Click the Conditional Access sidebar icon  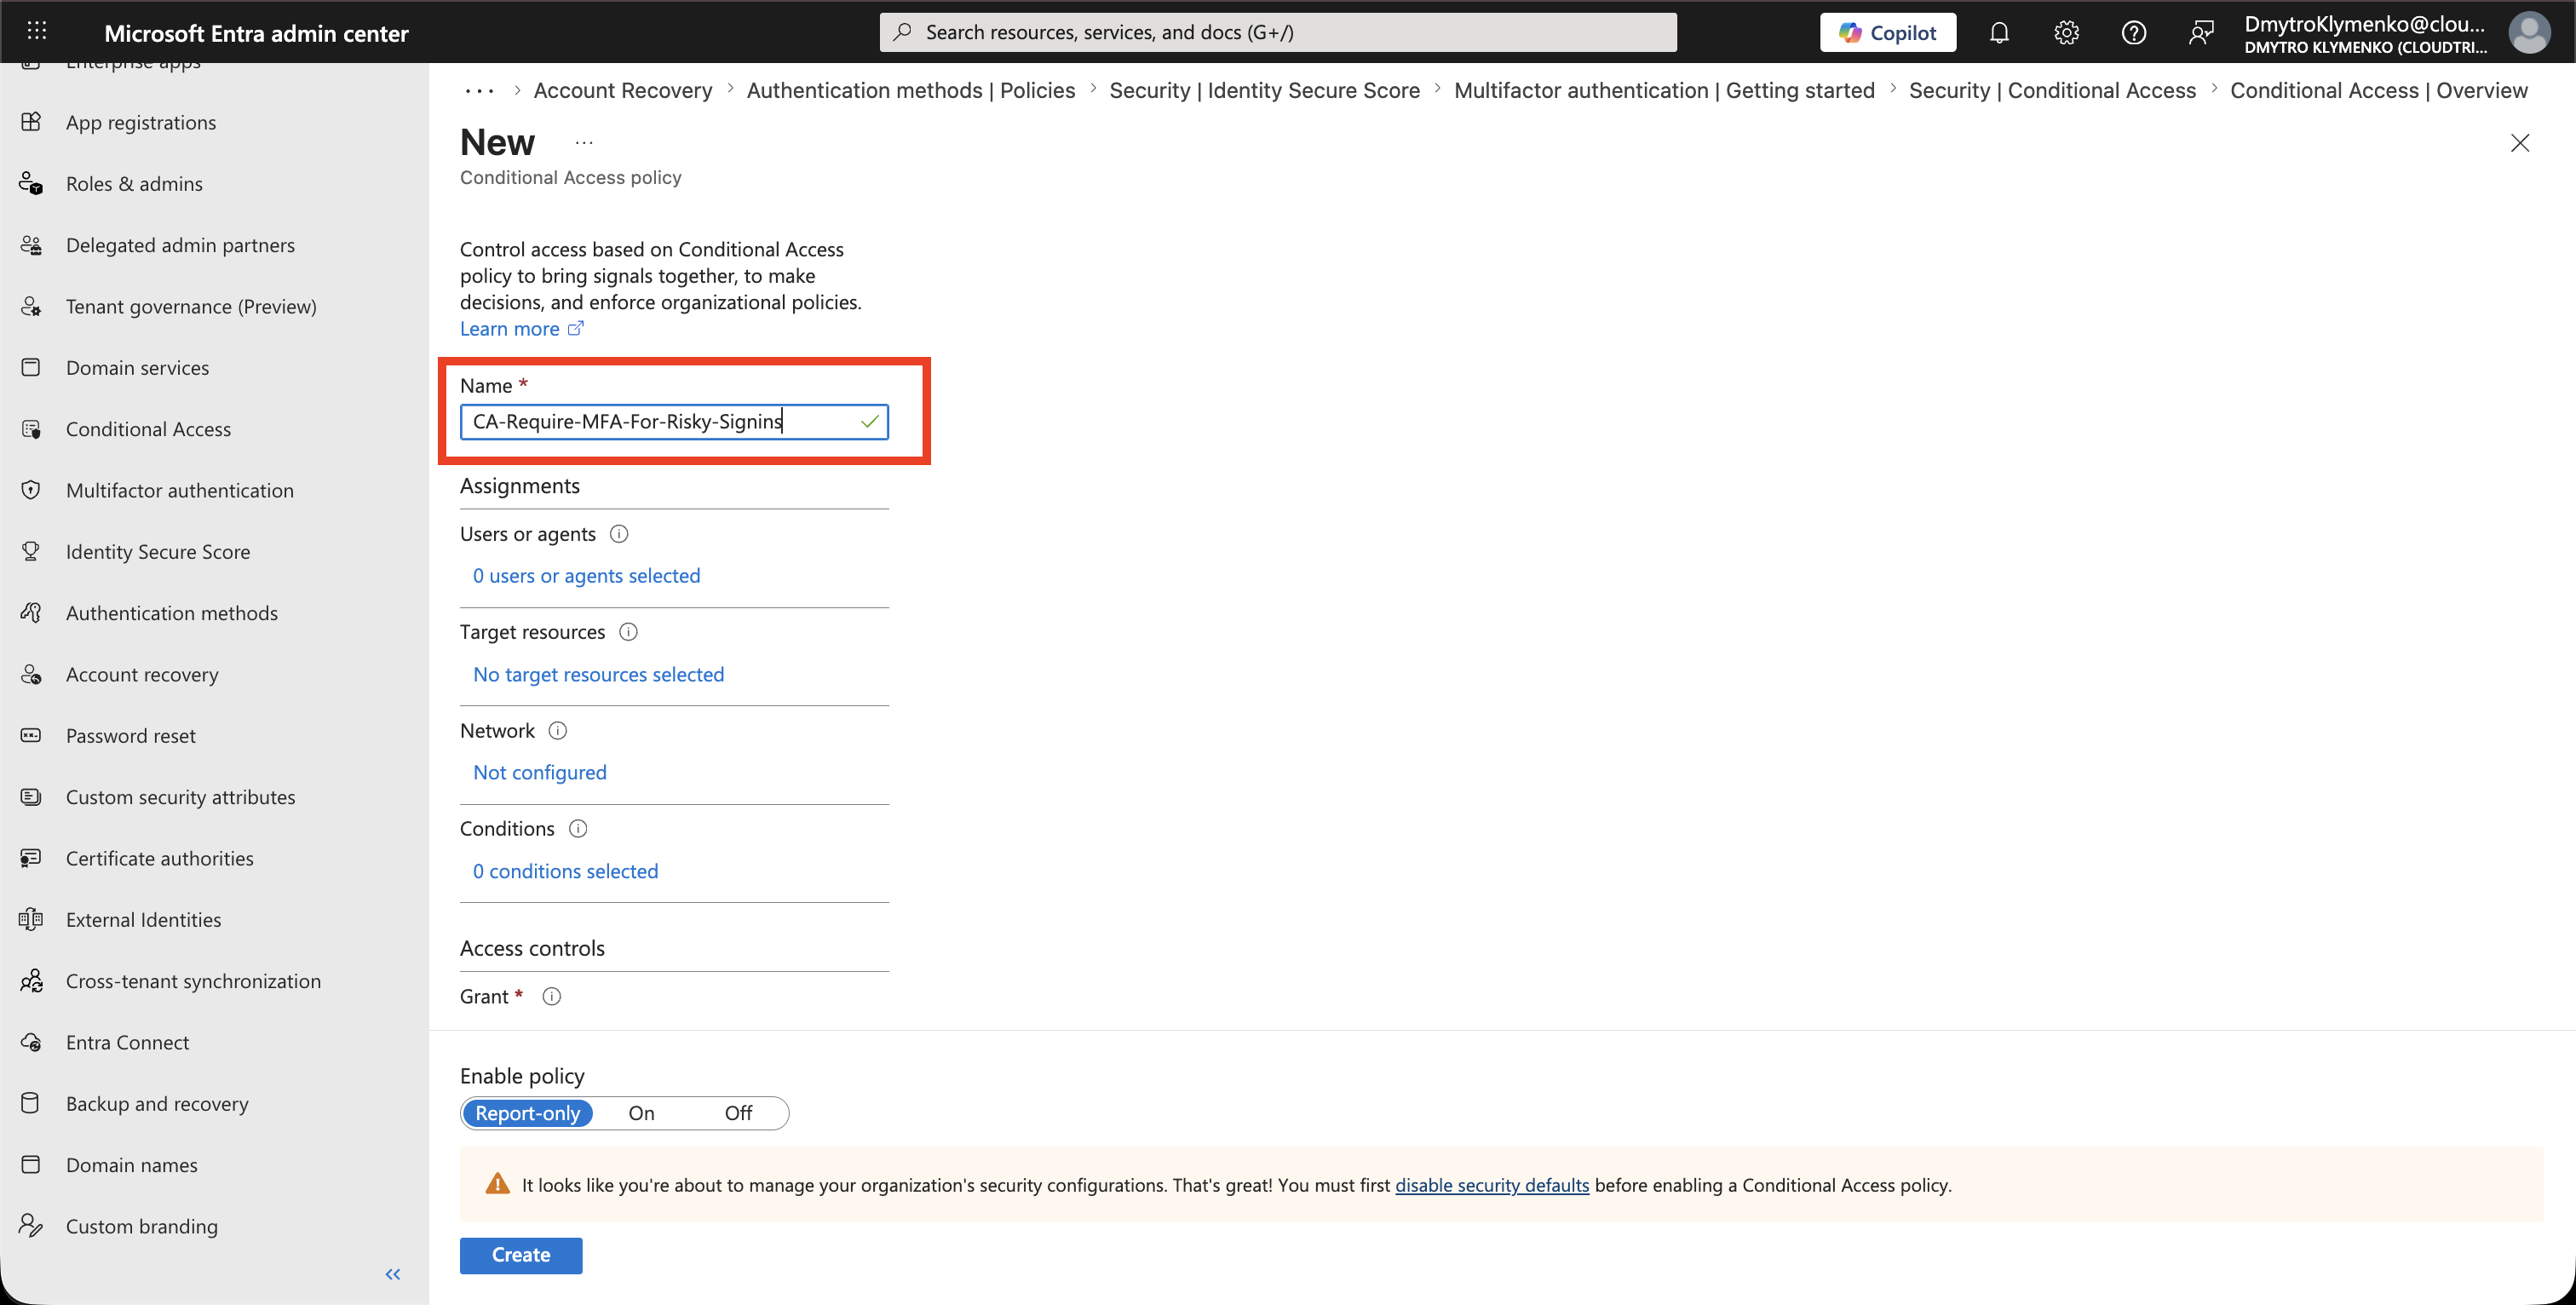31,429
